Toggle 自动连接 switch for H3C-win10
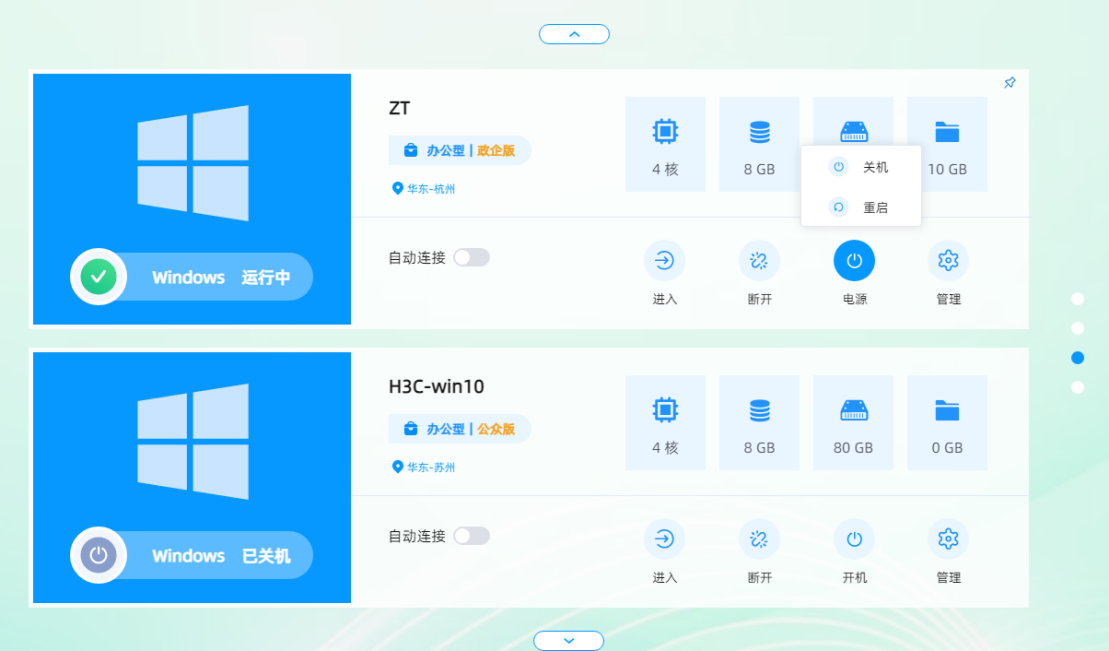 (x=472, y=536)
